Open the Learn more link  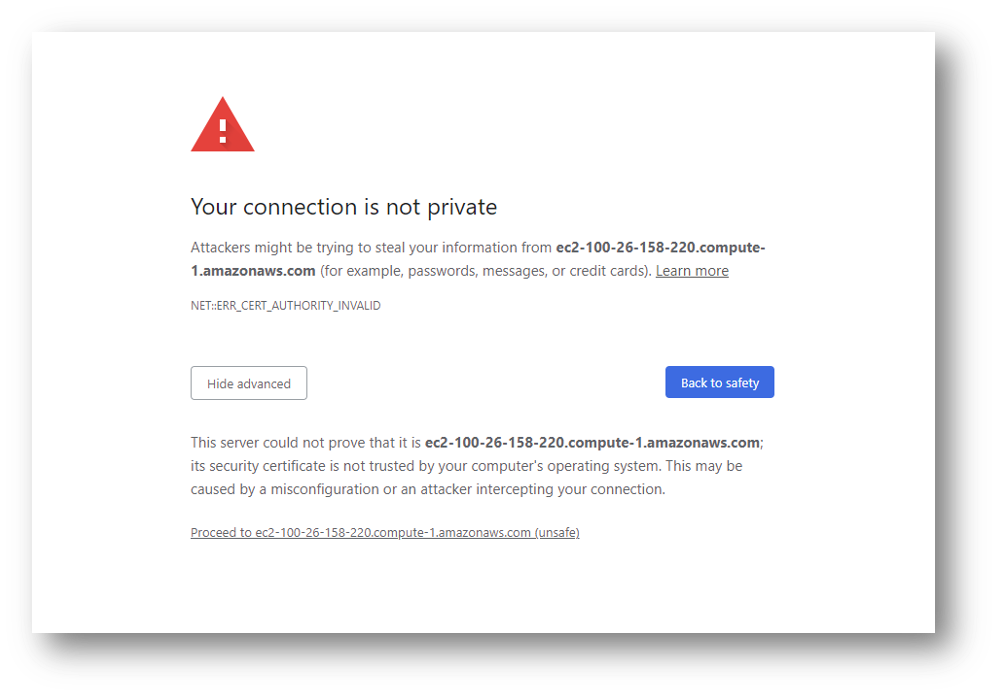point(691,270)
